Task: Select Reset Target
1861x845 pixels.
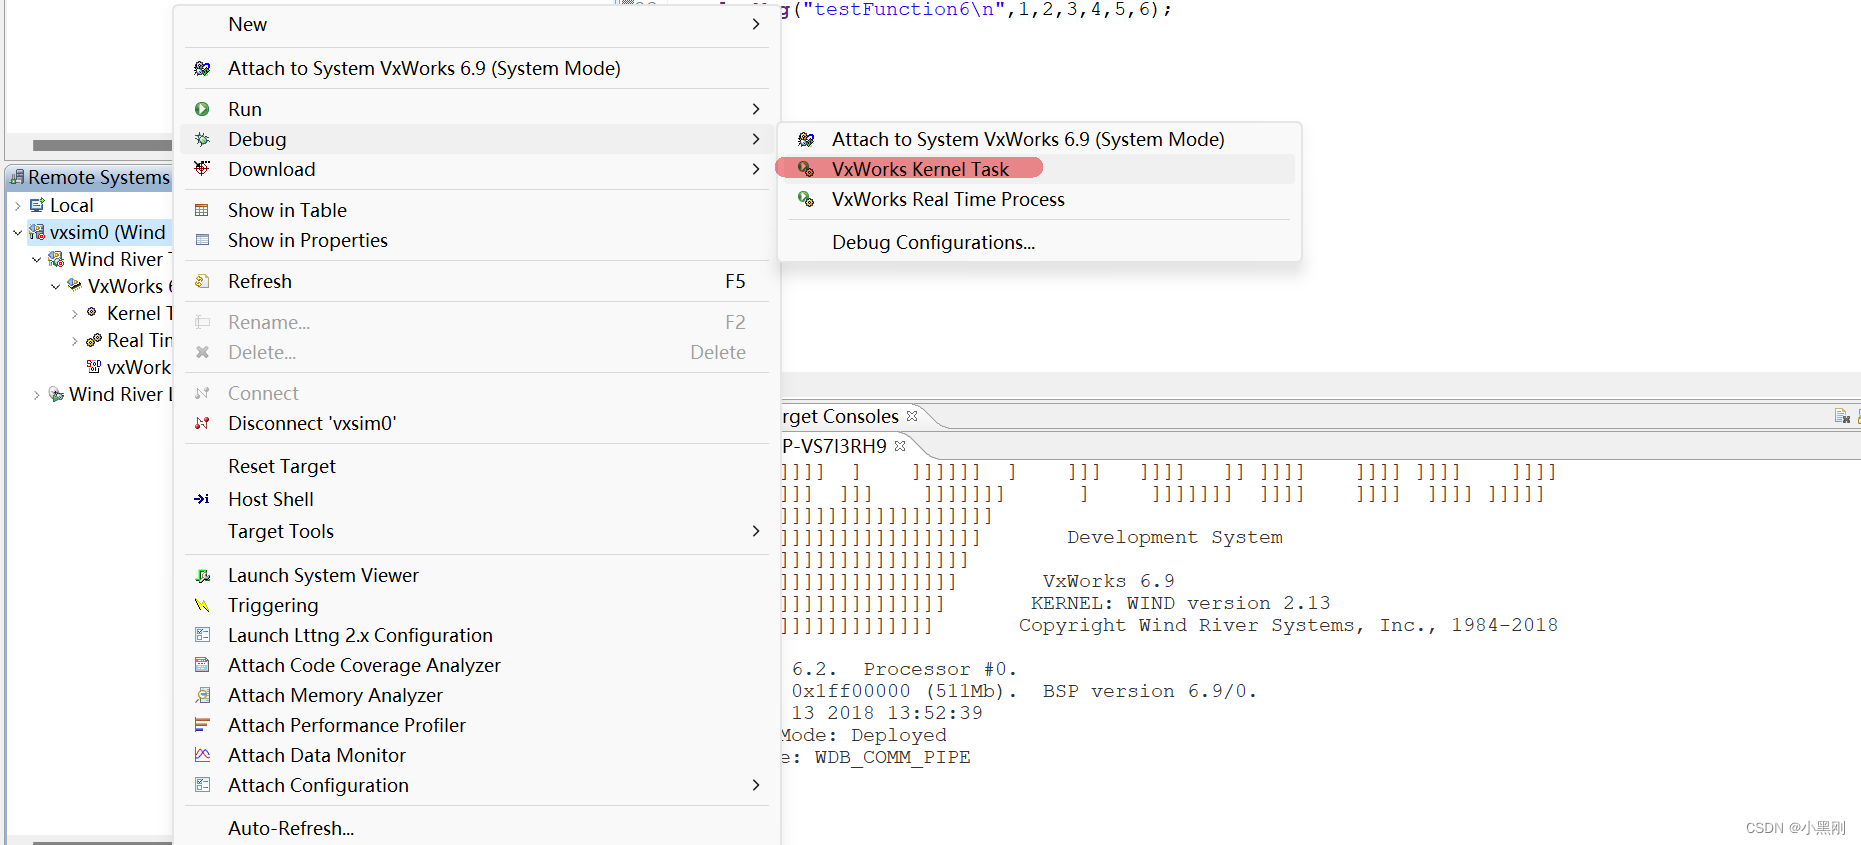Action: pyautogui.click(x=477, y=466)
